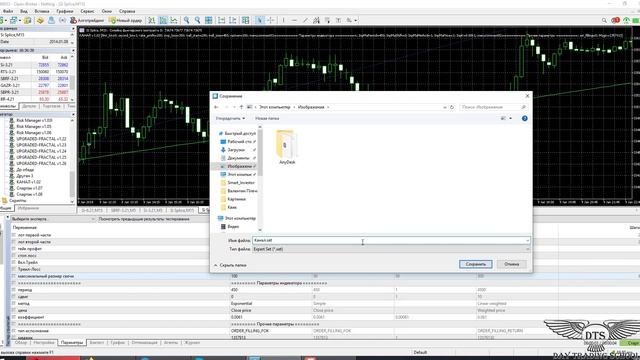
Task: Tick checkbox for 'максимальный размер свечи'
Action: click(14, 276)
